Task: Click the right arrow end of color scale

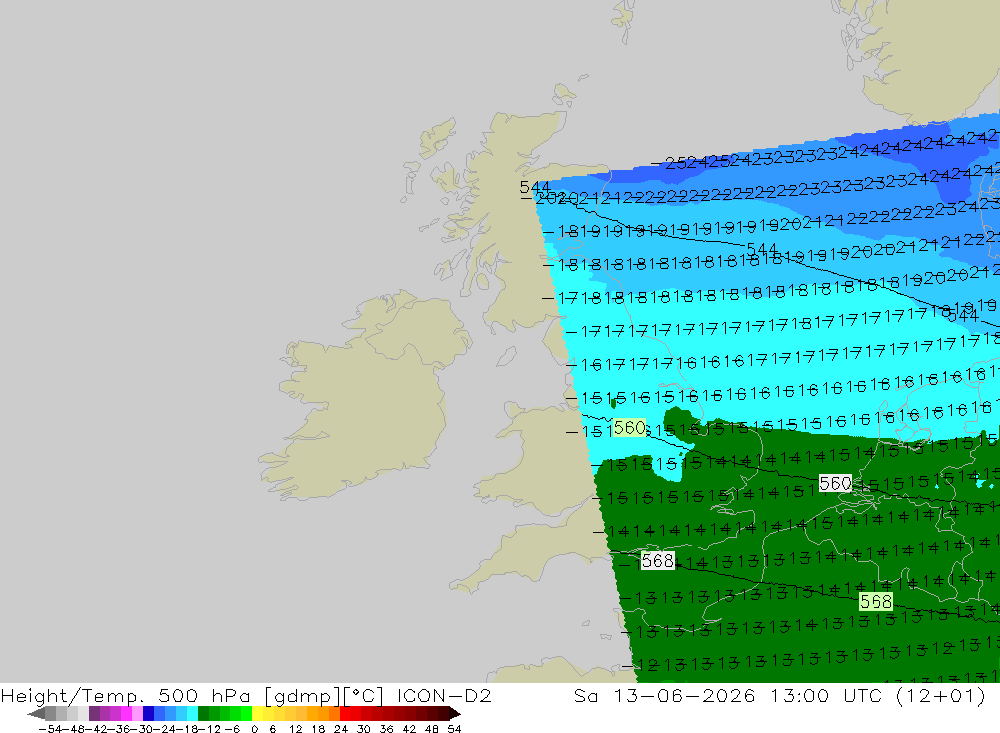Action: click(454, 714)
